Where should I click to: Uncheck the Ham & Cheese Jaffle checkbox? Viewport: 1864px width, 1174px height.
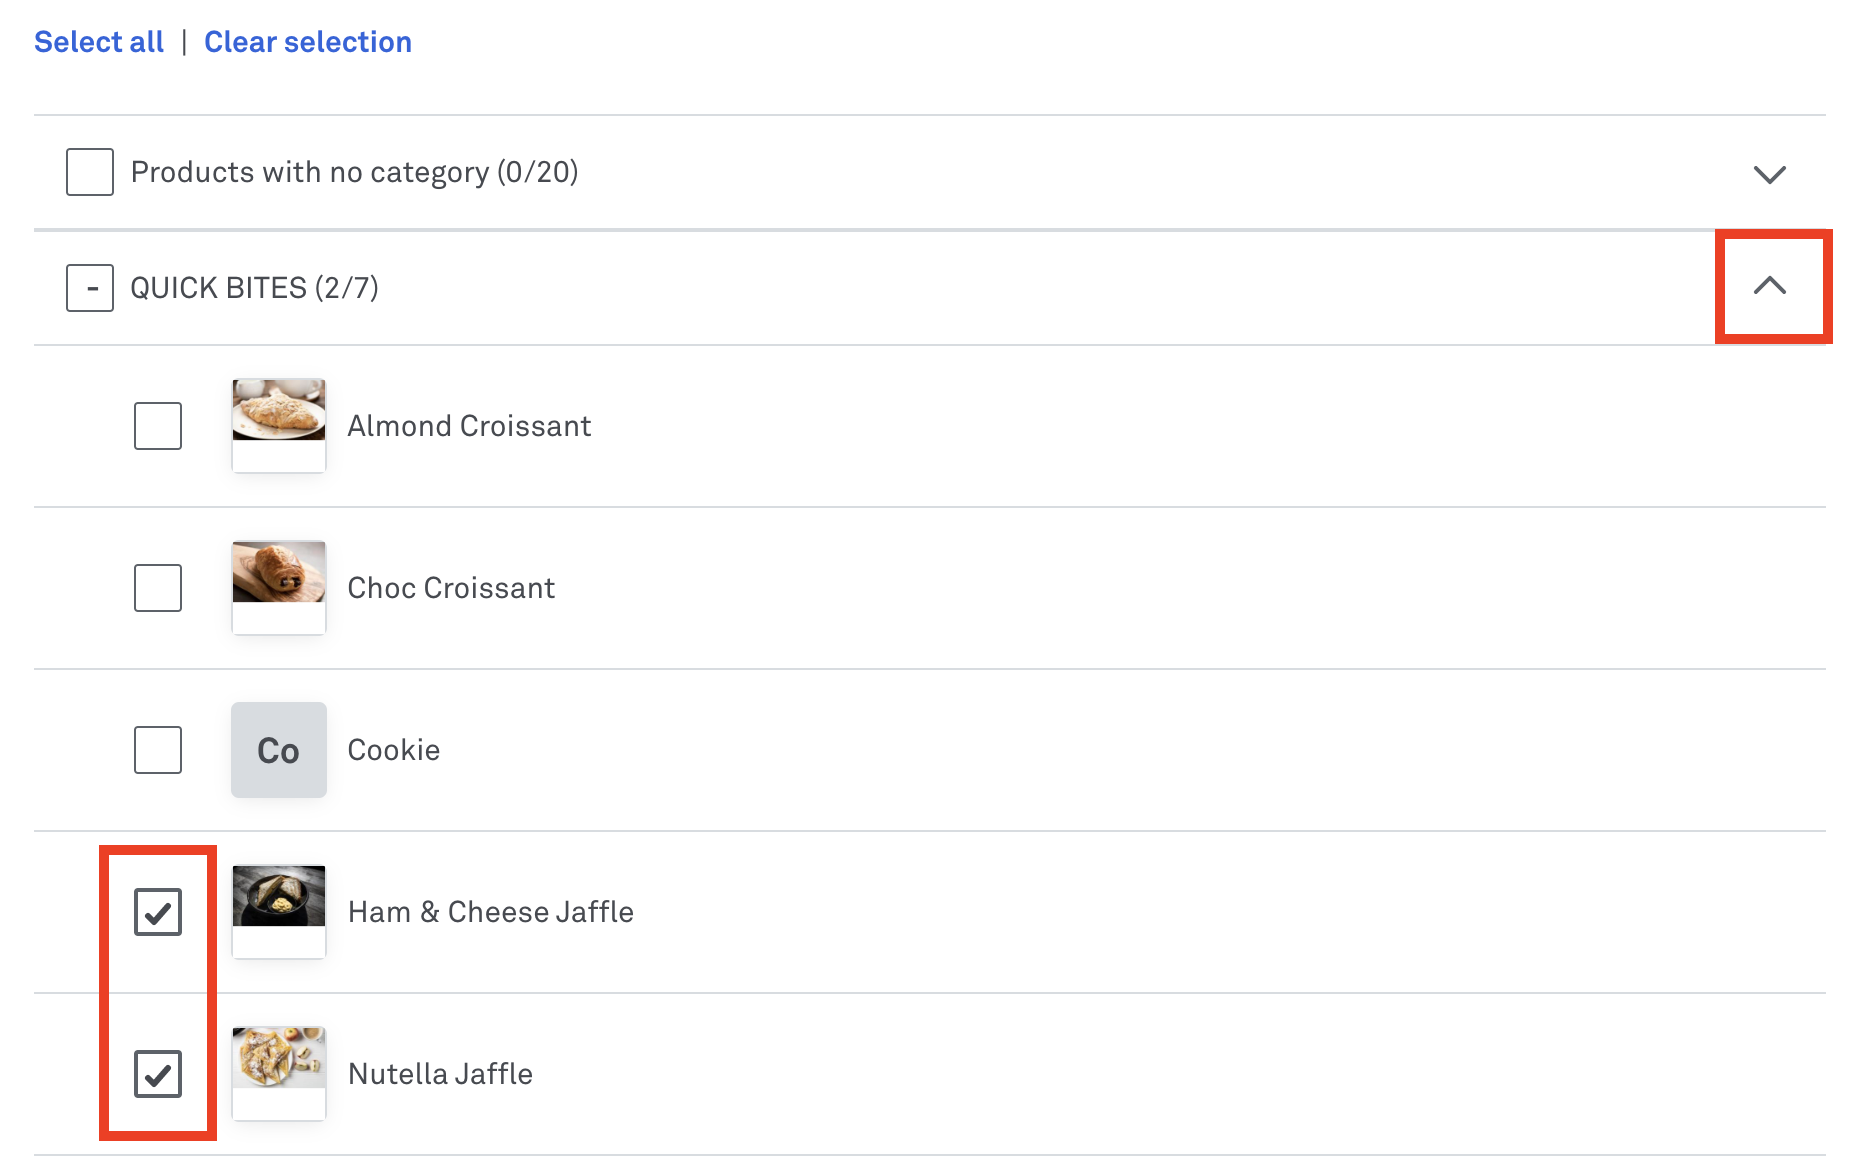158,912
